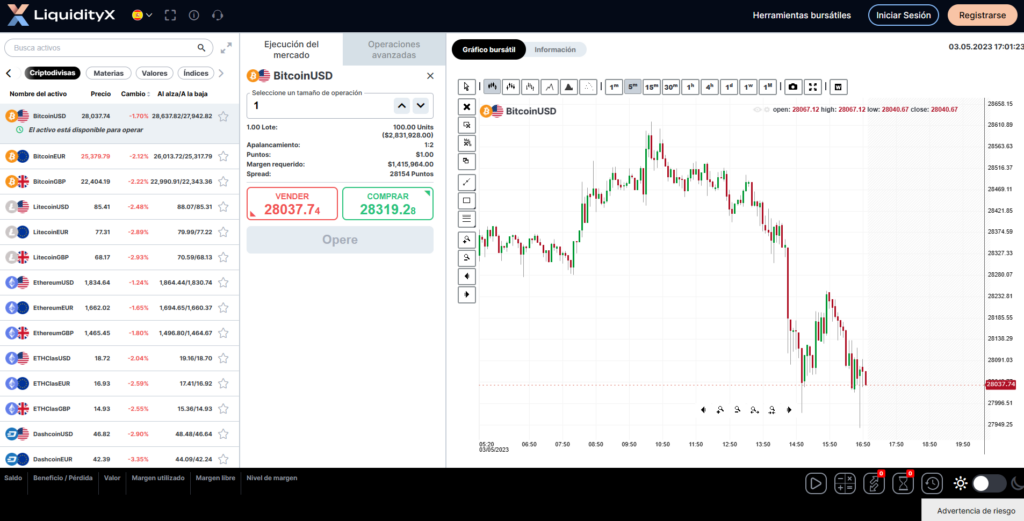
Task: Expand asset list with diagonal arrows icon
Action: (226, 48)
